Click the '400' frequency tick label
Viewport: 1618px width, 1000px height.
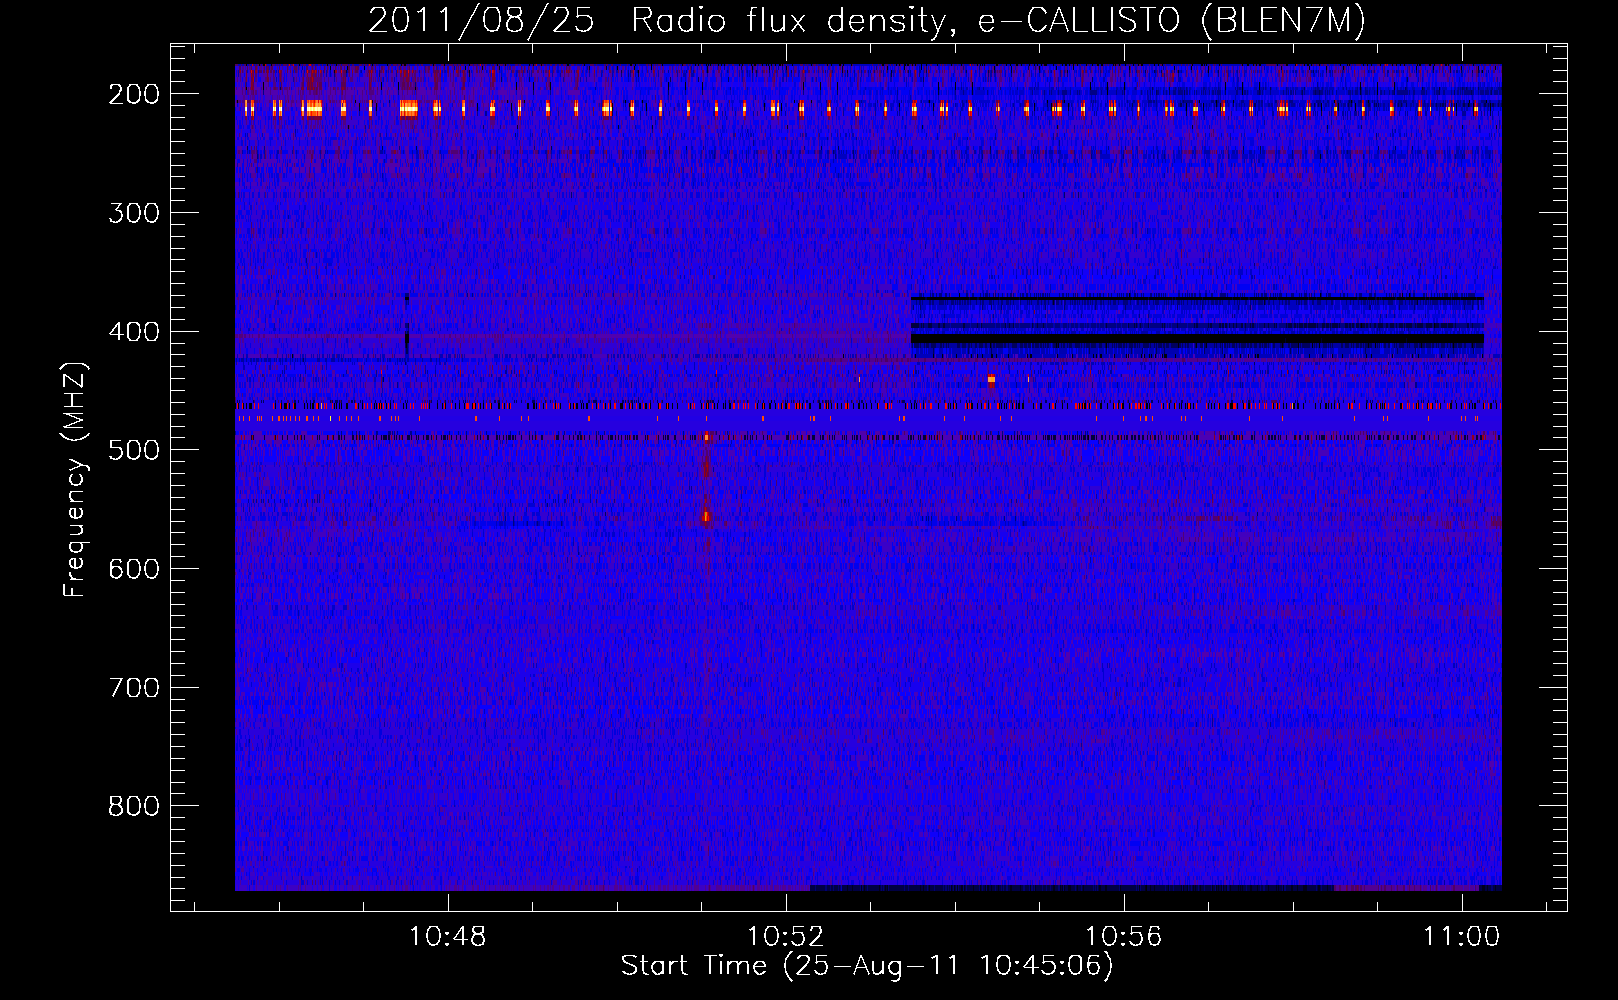(134, 332)
